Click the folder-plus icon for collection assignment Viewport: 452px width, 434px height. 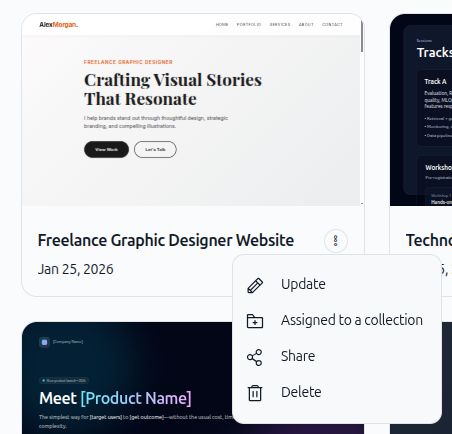255,321
